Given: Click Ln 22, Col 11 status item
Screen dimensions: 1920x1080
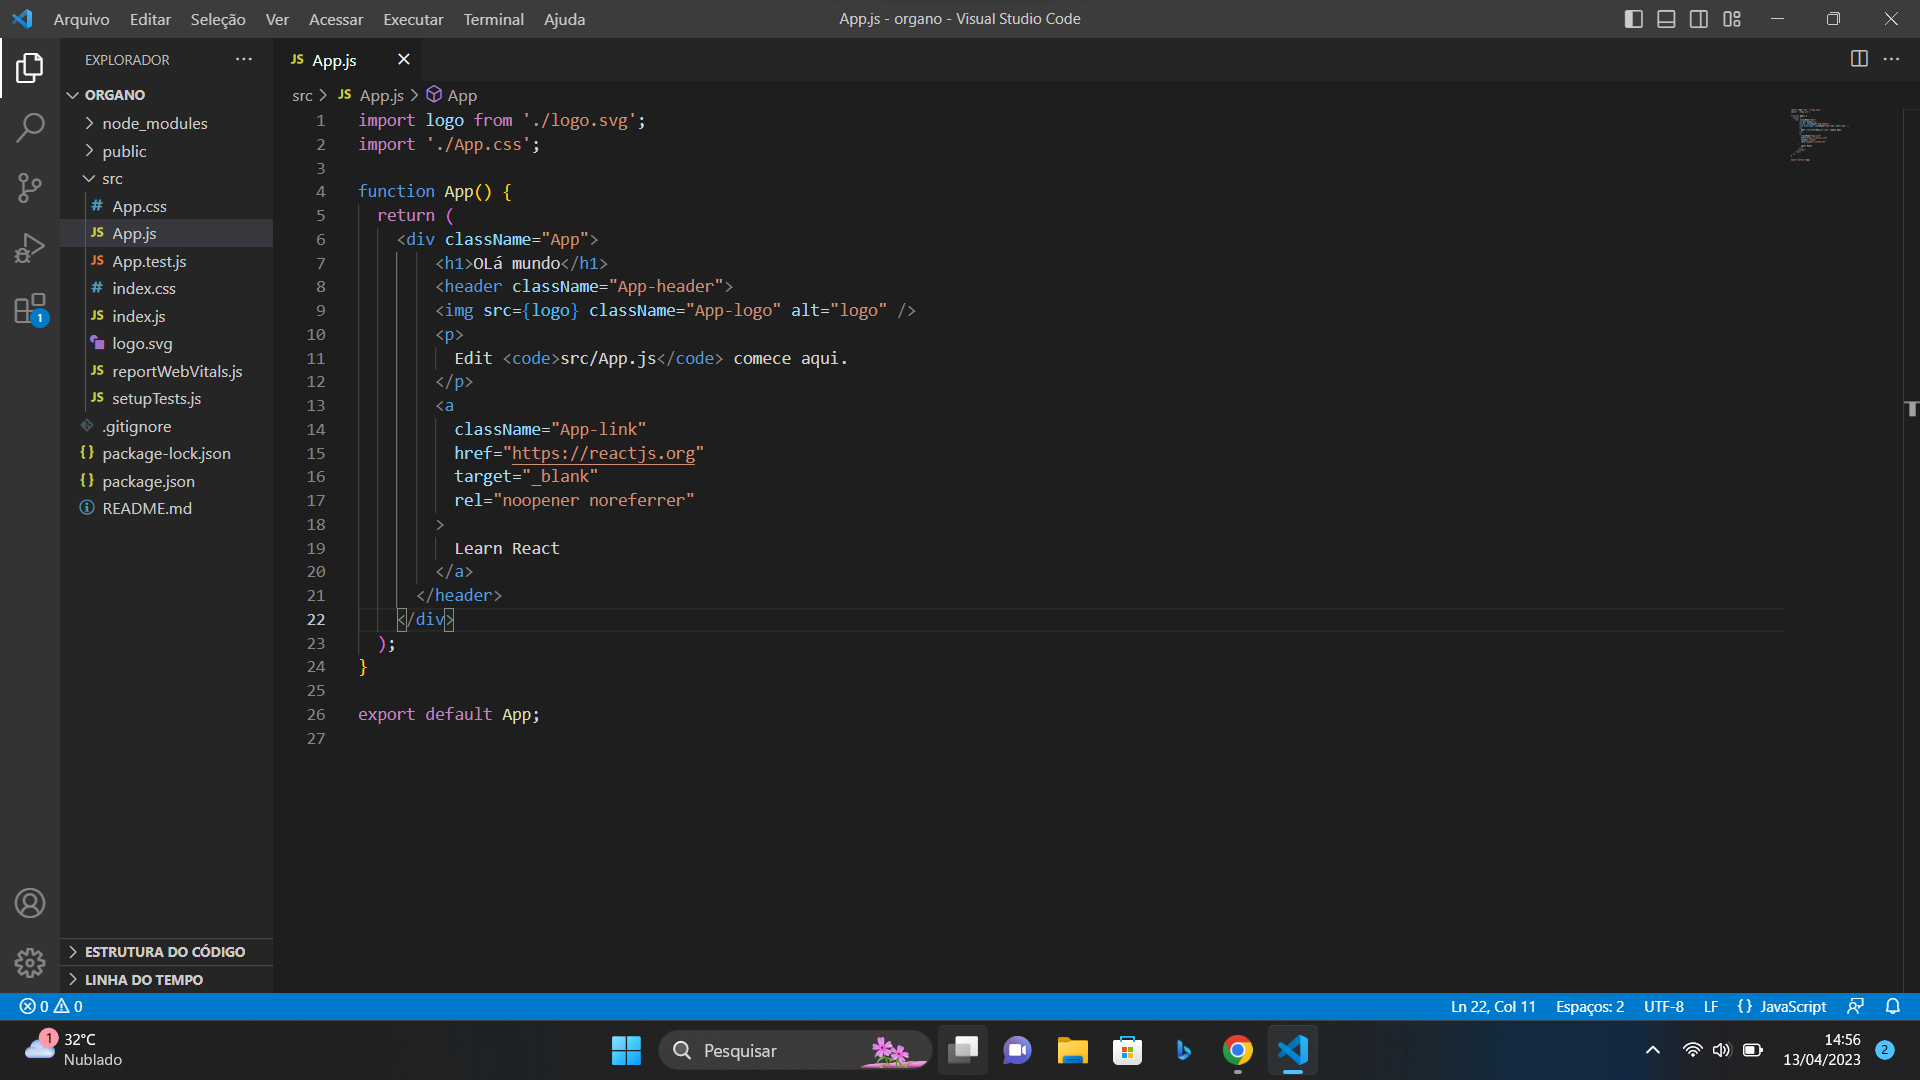Looking at the screenshot, I should (x=1493, y=1006).
